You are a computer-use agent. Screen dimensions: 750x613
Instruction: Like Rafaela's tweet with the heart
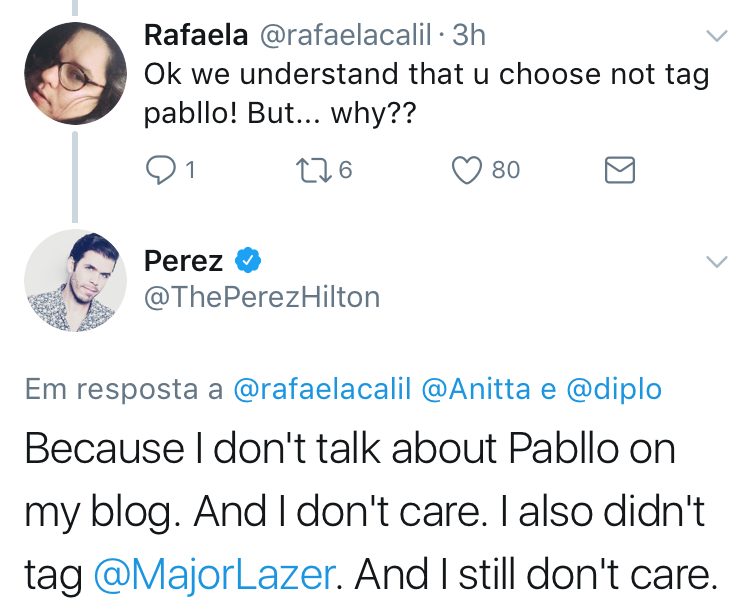pyautogui.click(x=467, y=171)
